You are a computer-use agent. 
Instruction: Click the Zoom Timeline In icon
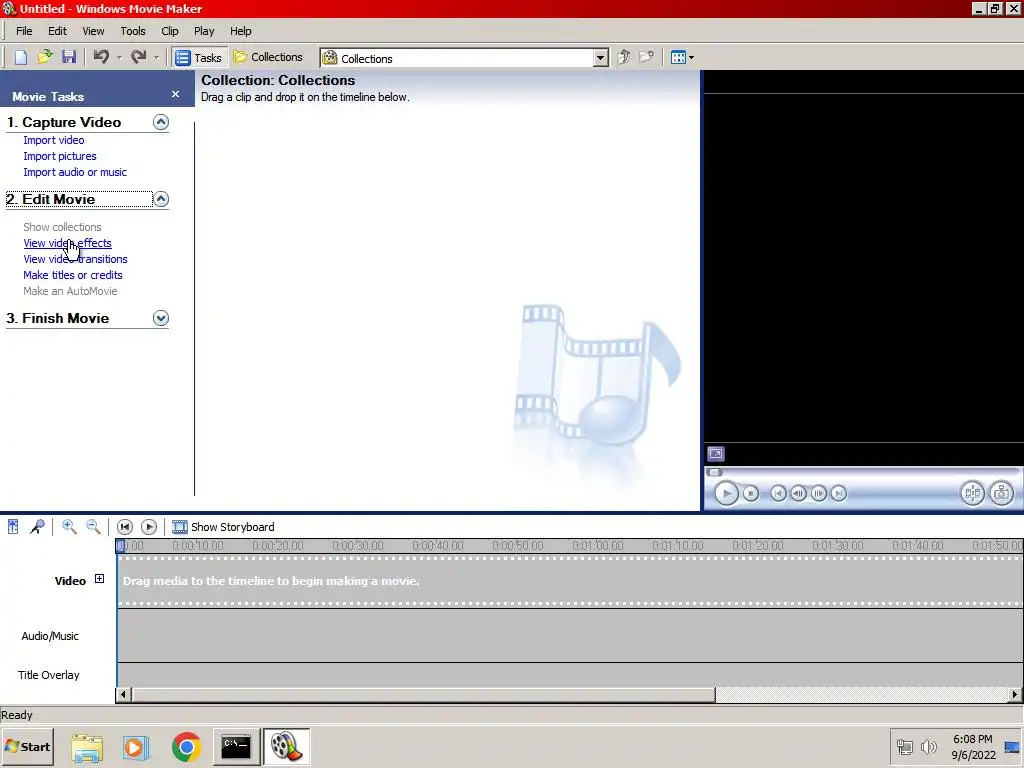click(x=69, y=527)
